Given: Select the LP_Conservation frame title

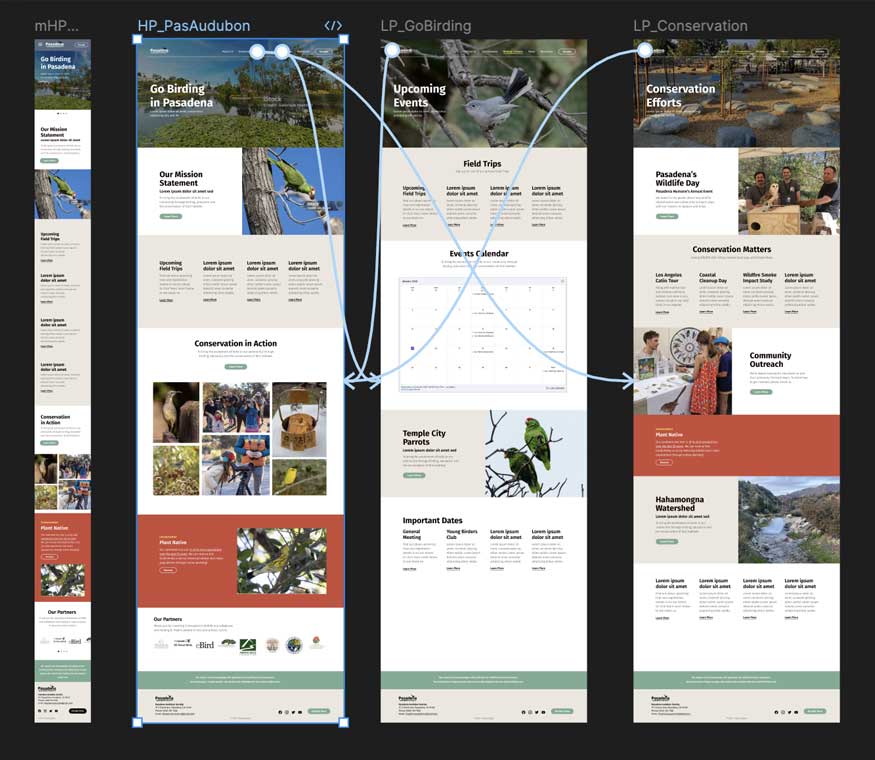Looking at the screenshot, I should (690, 26).
